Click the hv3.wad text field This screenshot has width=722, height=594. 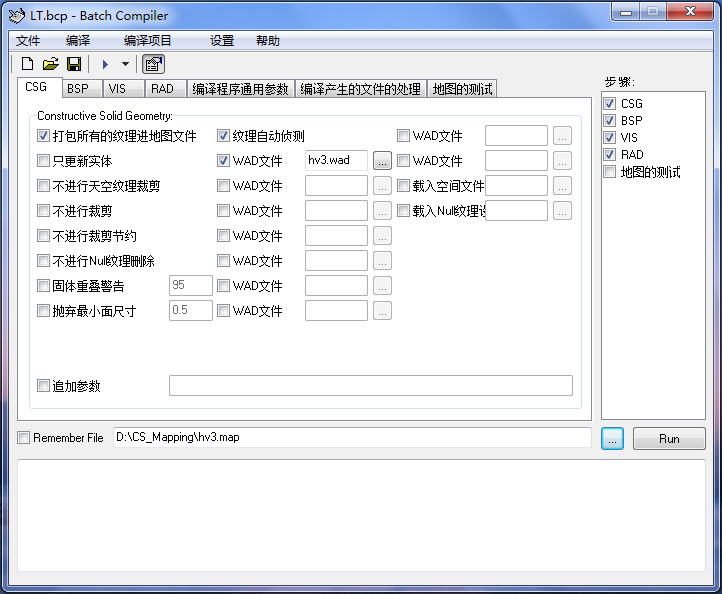point(336,160)
